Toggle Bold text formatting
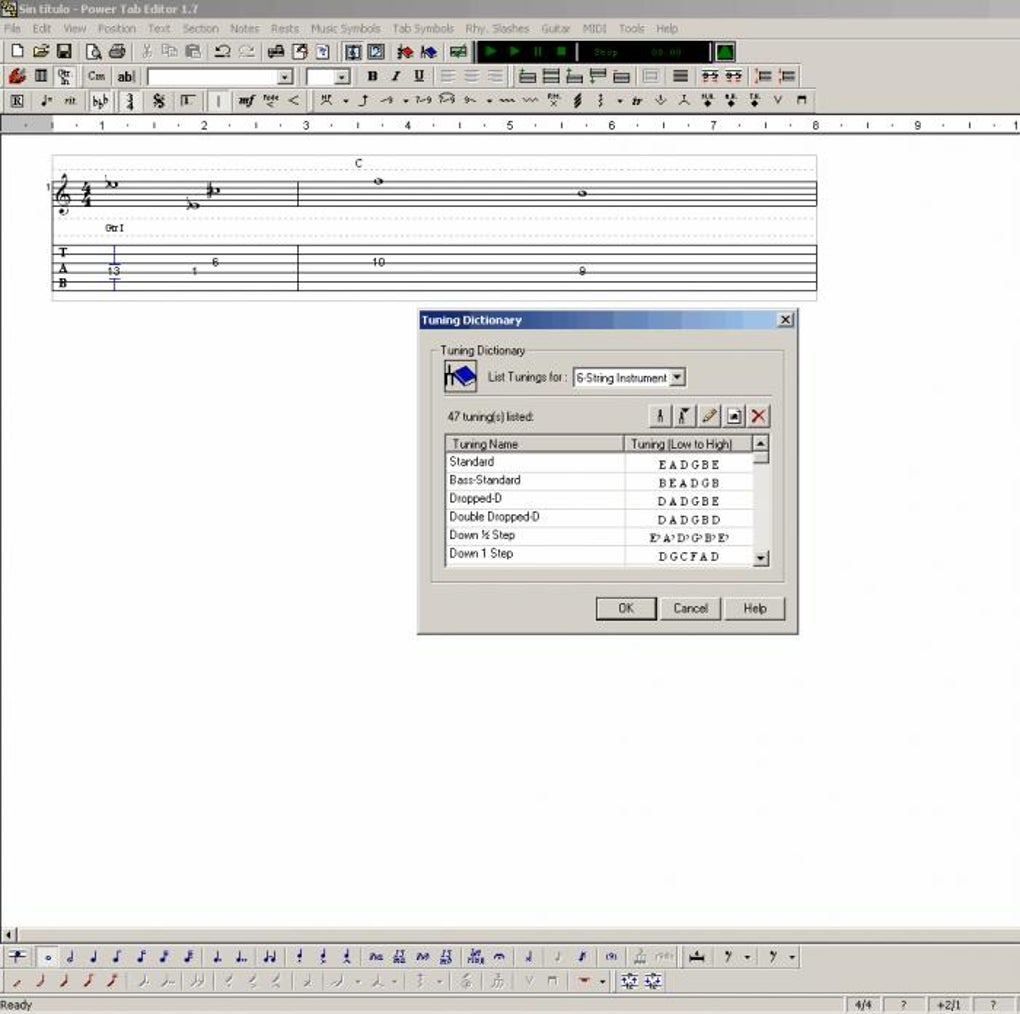 pos(372,76)
